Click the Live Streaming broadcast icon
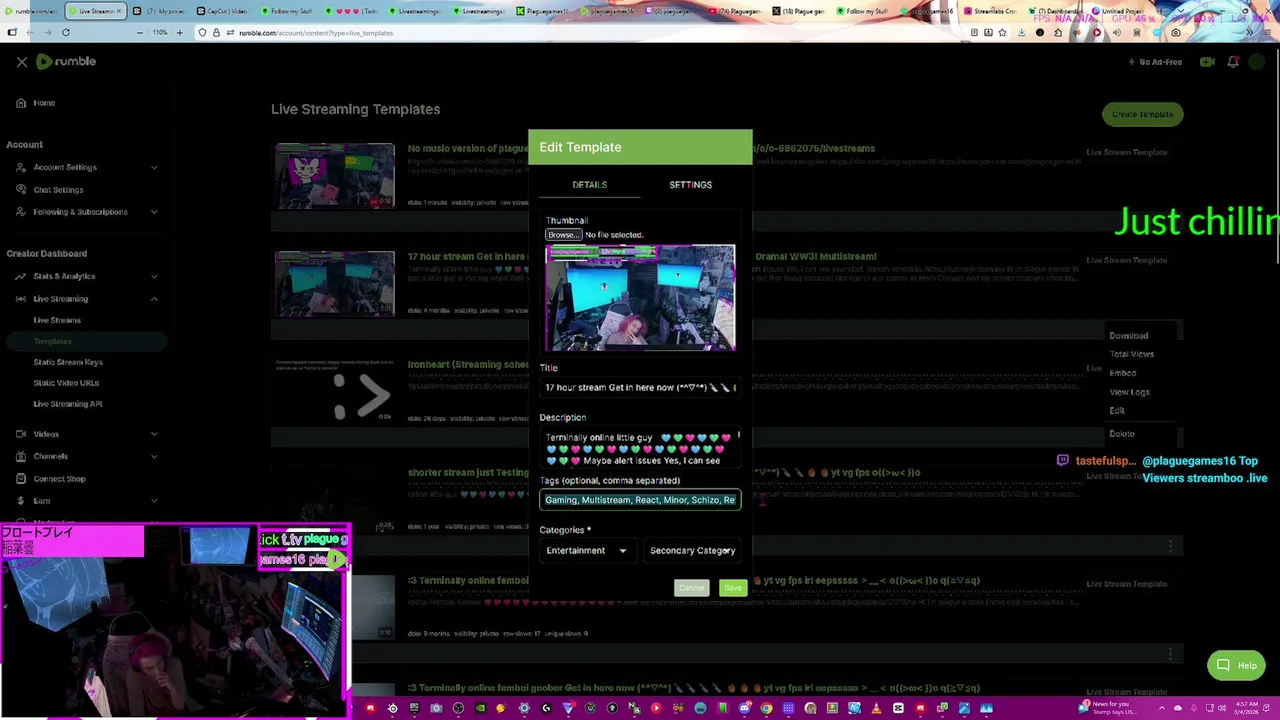 (x=21, y=299)
